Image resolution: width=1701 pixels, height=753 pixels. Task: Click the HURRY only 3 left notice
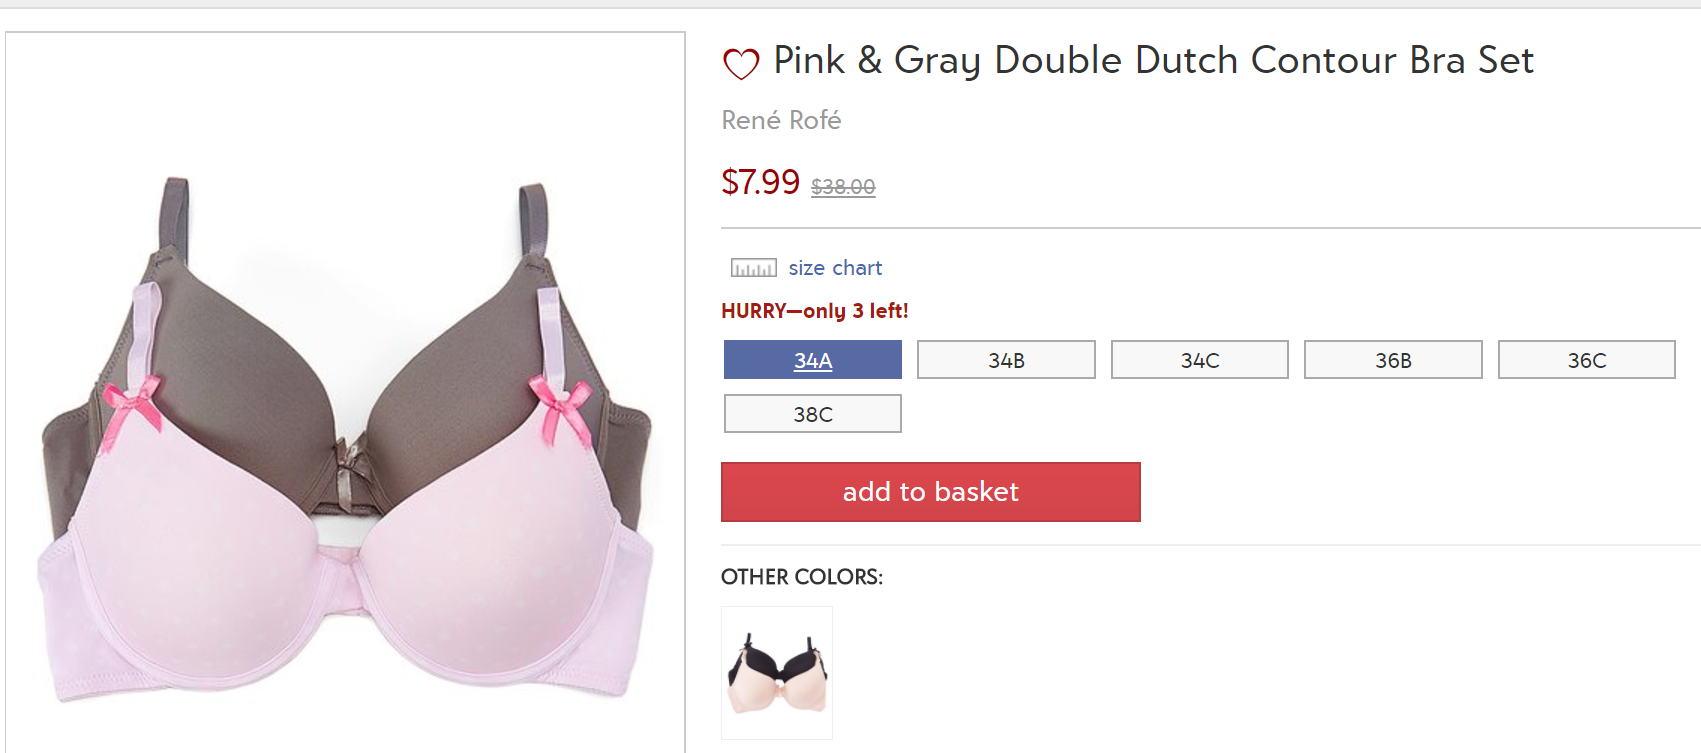pyautogui.click(x=814, y=311)
